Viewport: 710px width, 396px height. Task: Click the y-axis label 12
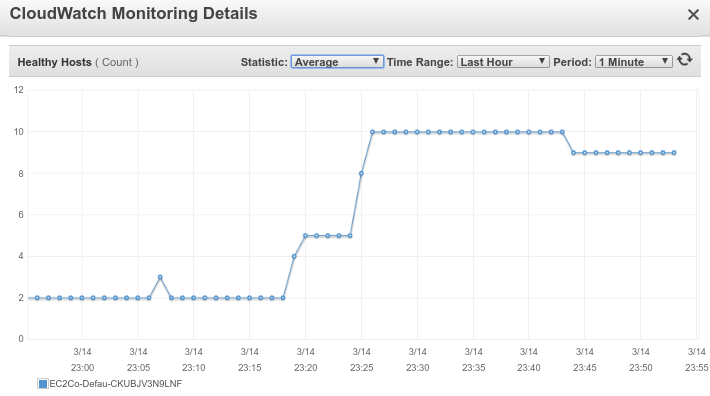pyautogui.click(x=19, y=90)
